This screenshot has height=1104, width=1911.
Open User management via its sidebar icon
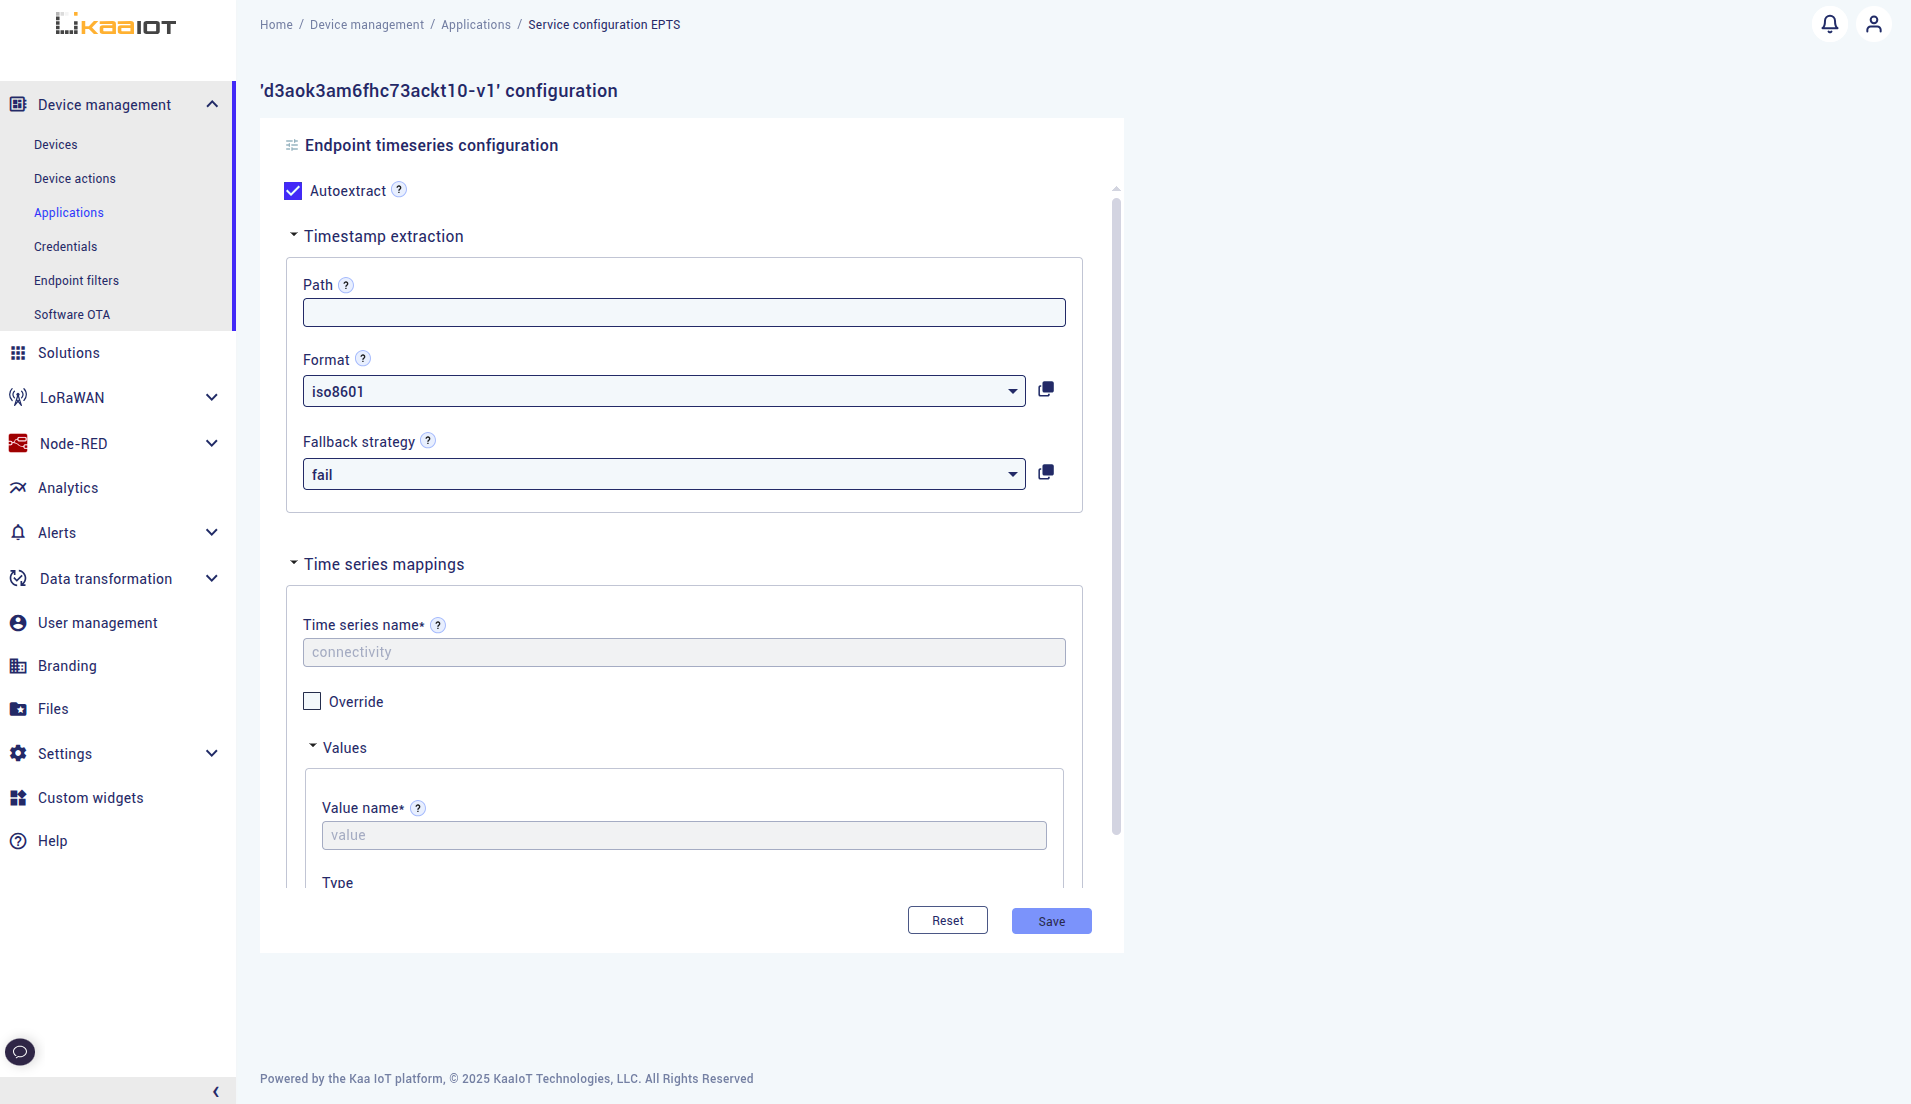click(x=18, y=622)
